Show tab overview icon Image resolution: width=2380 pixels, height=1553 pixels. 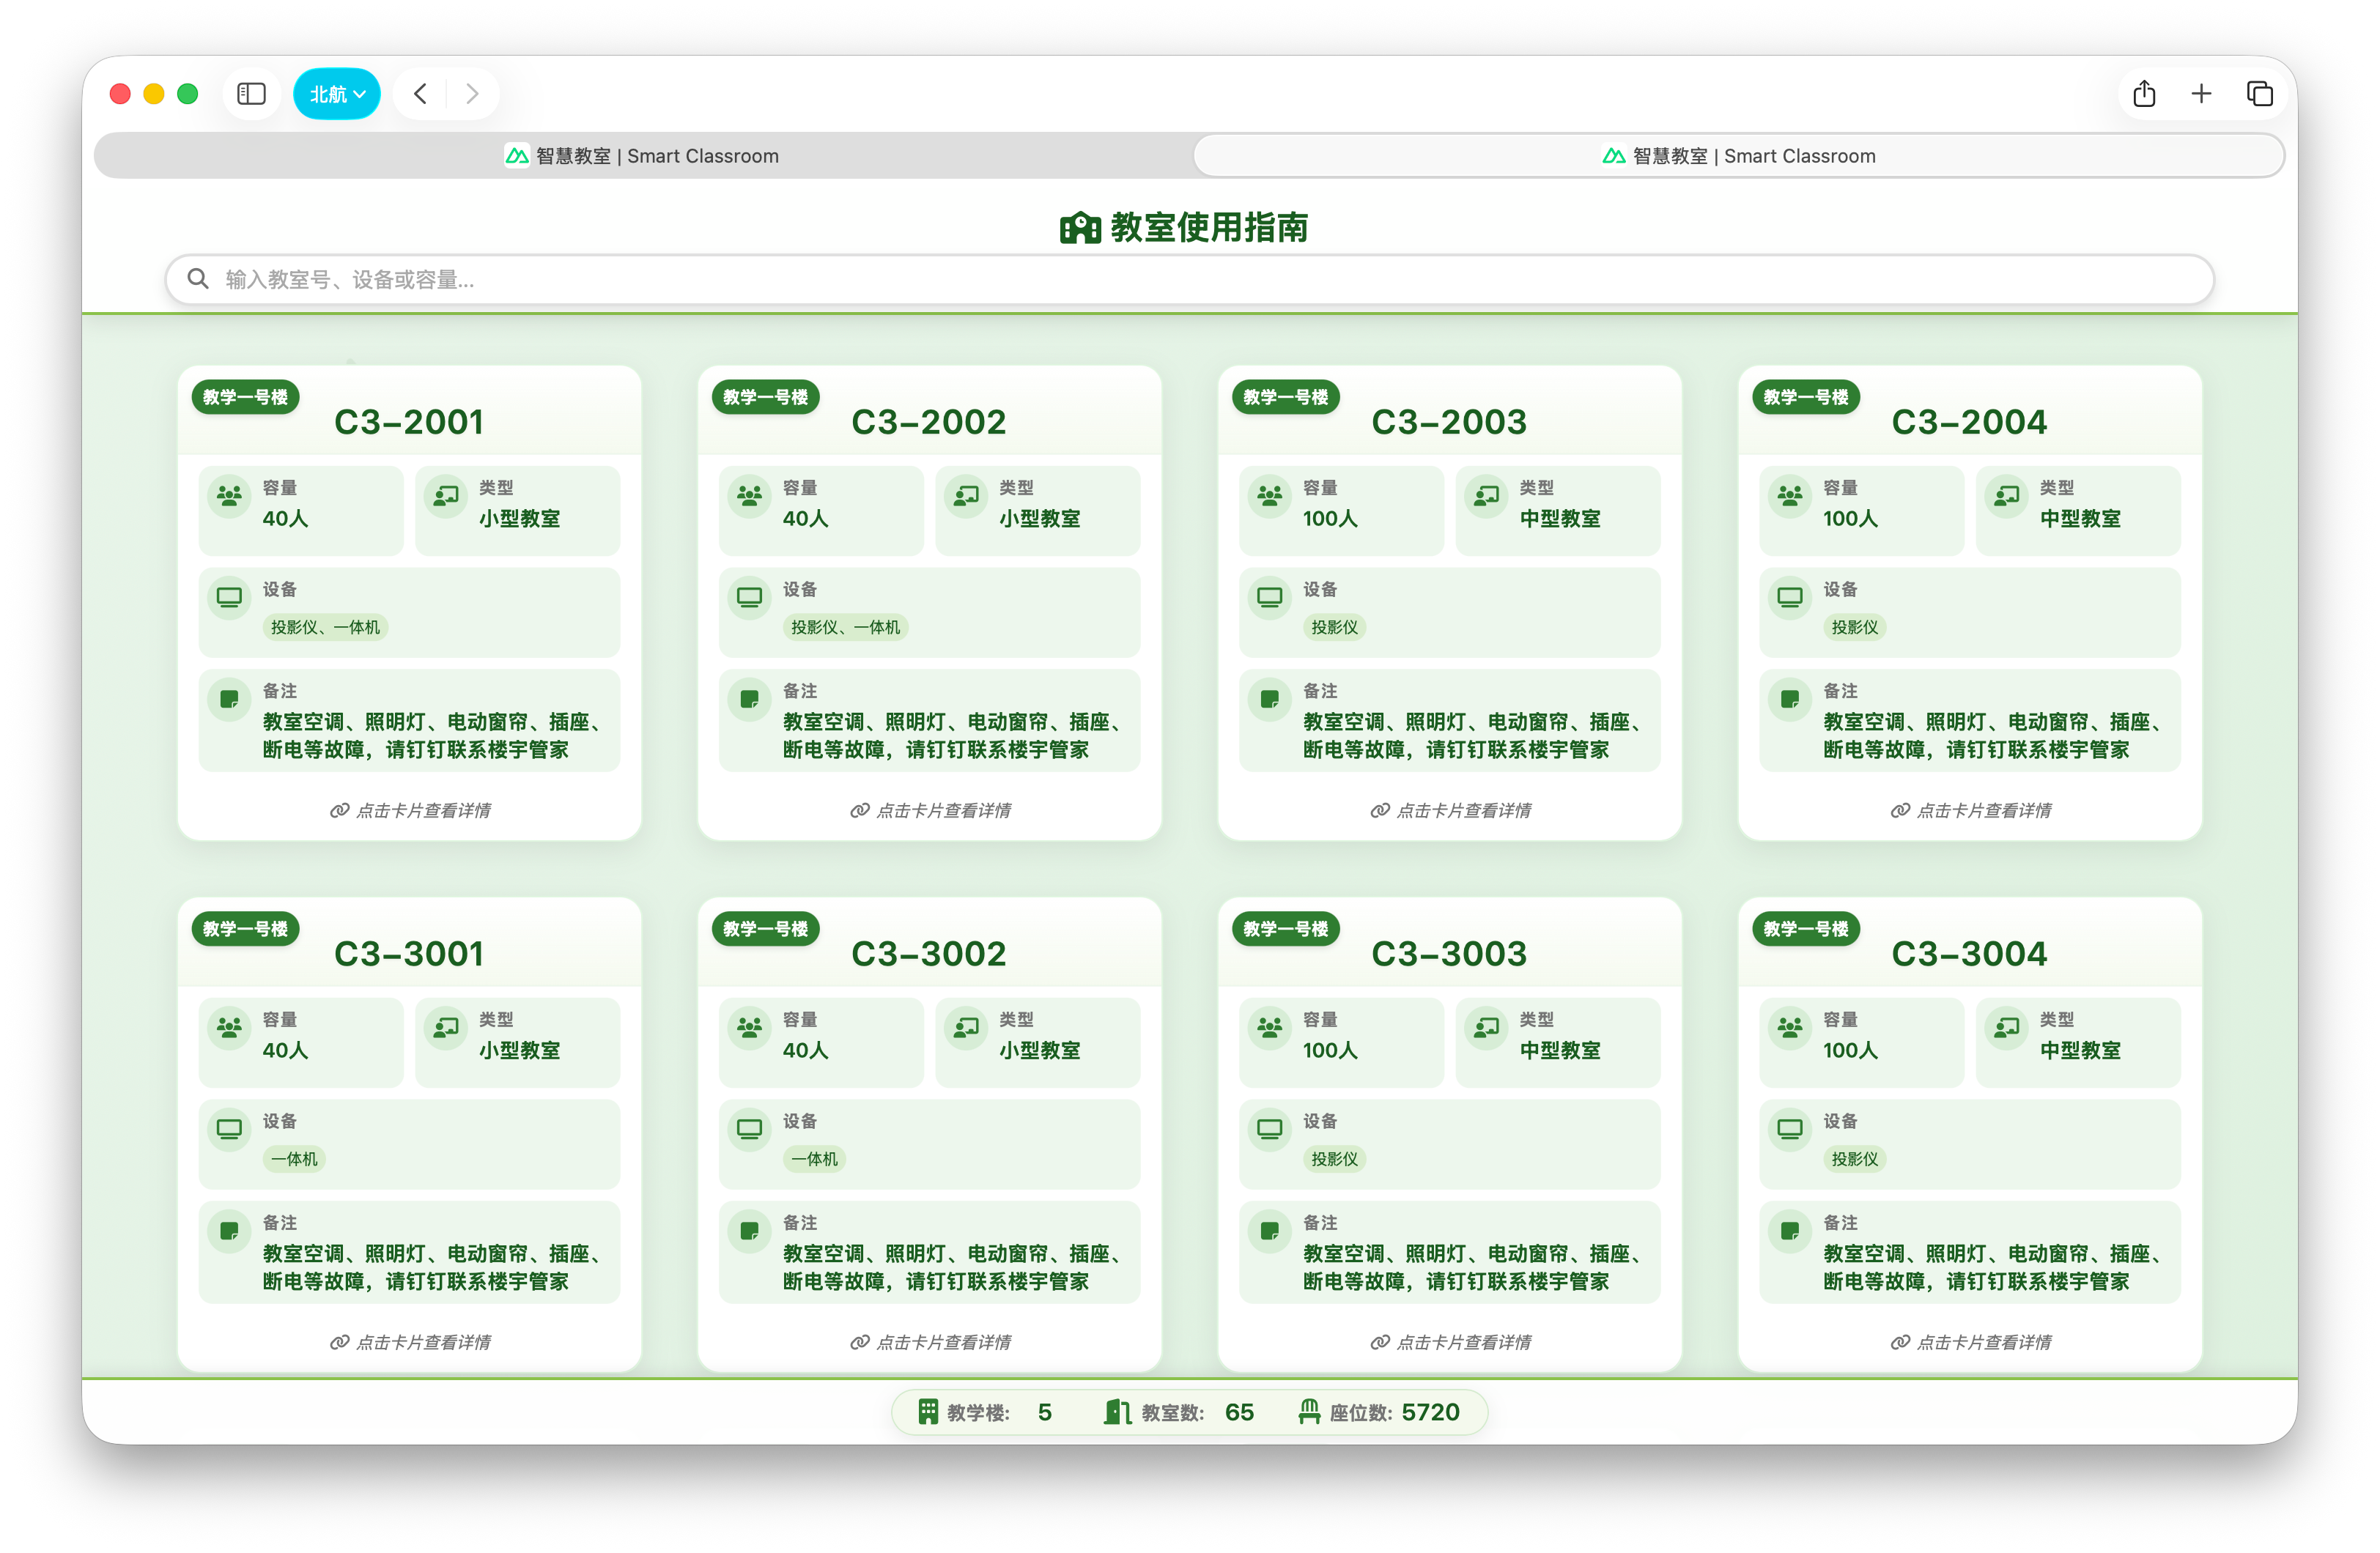click(2259, 94)
